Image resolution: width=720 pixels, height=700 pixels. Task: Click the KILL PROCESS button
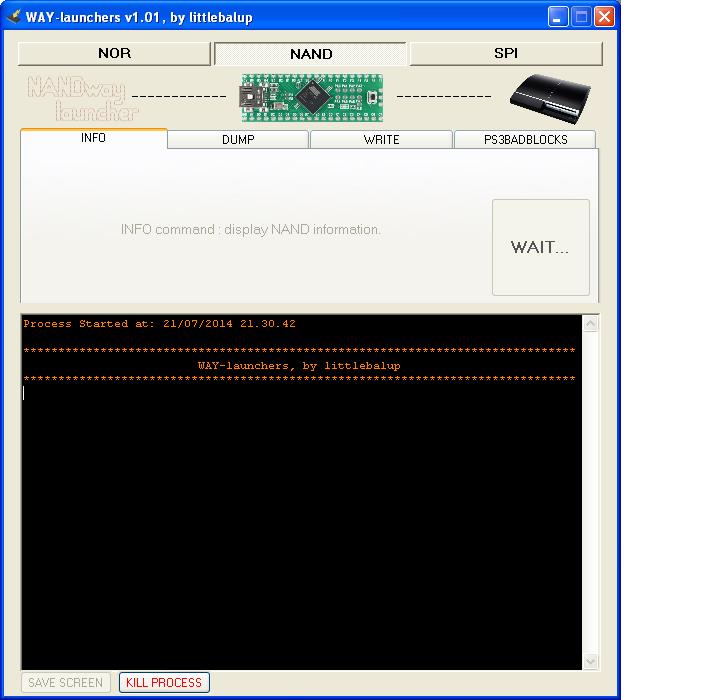pyautogui.click(x=164, y=683)
